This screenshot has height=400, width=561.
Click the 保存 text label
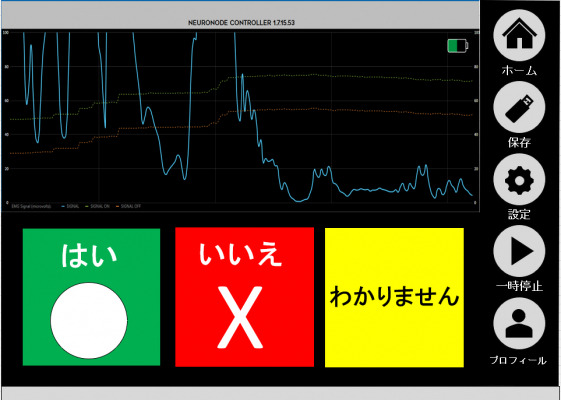[519, 143]
